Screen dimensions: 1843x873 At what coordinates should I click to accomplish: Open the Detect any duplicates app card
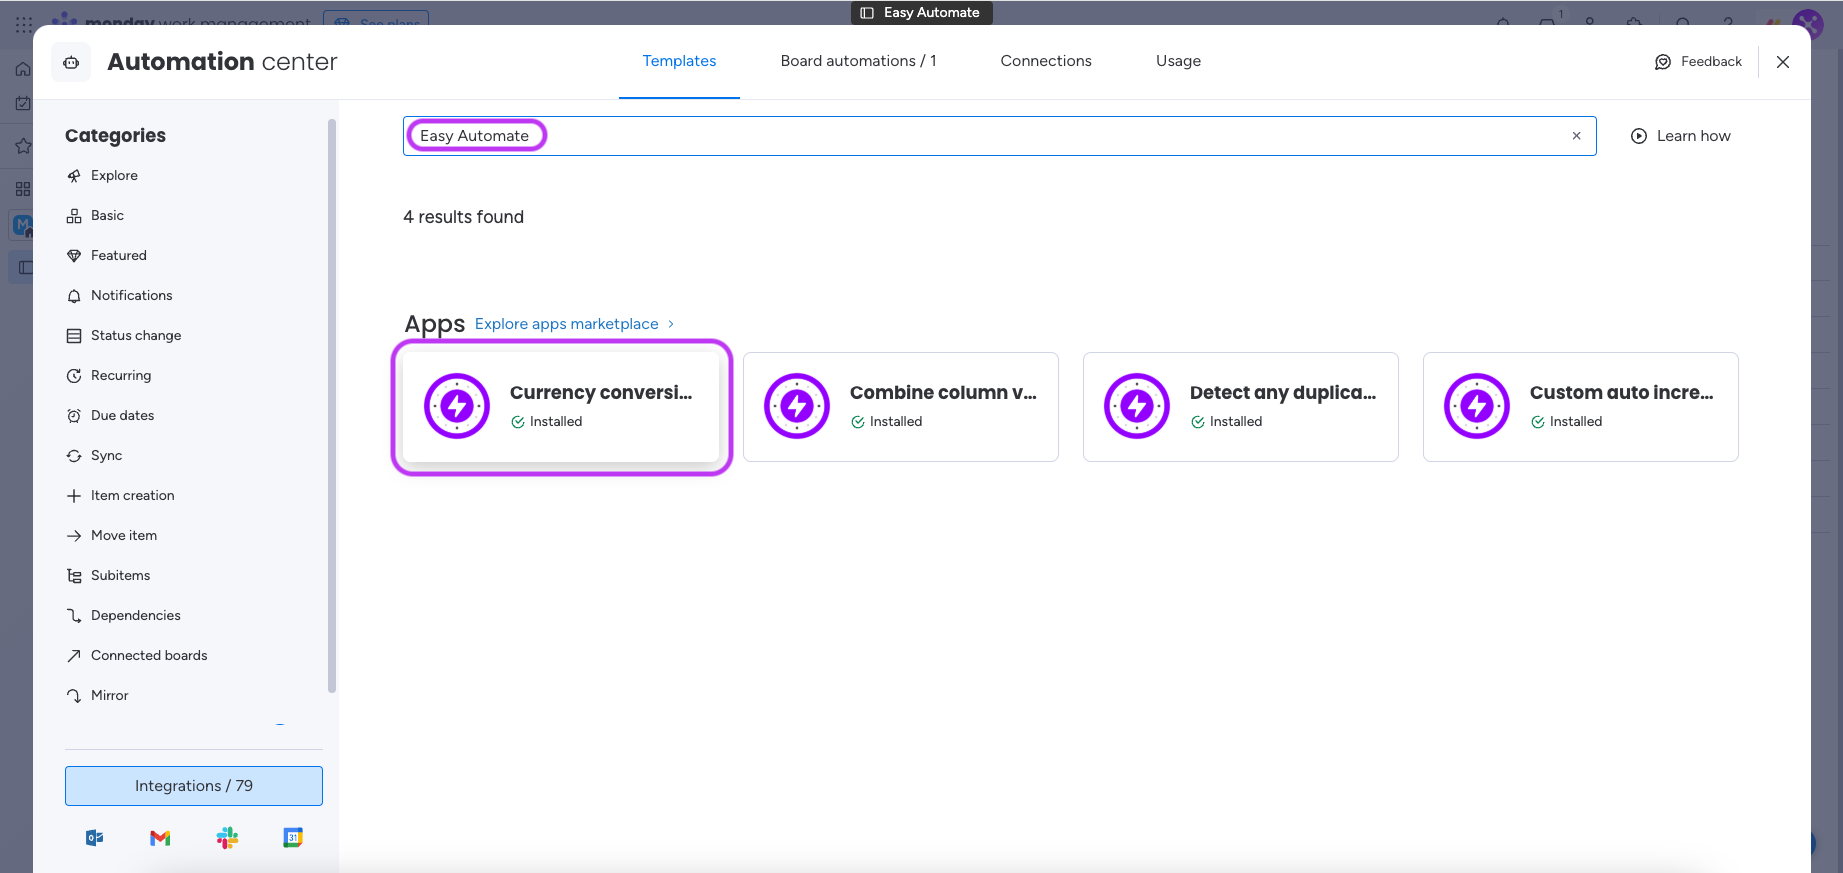[1240, 407]
